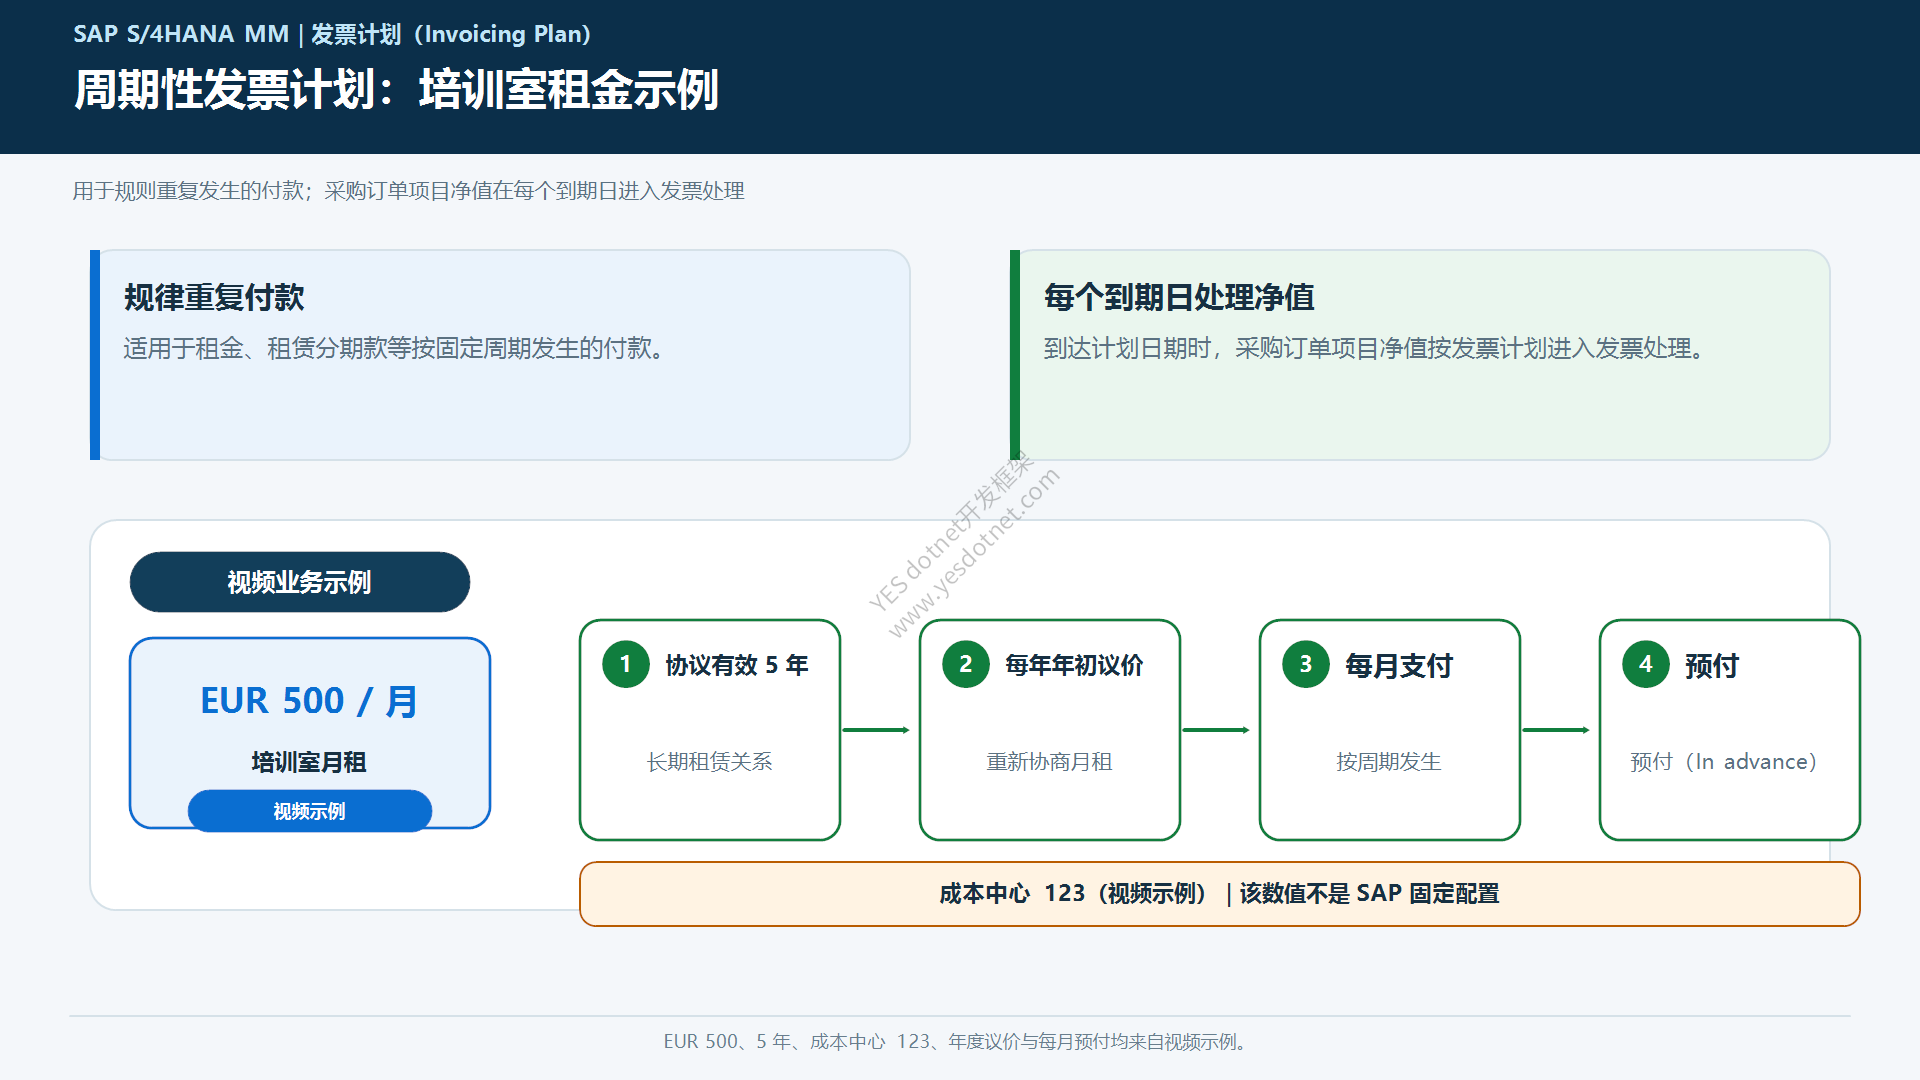Image resolution: width=1920 pixels, height=1080 pixels.
Task: Click the SAP S/4HANA MM header breadcrumb
Action: pyautogui.click(x=332, y=34)
